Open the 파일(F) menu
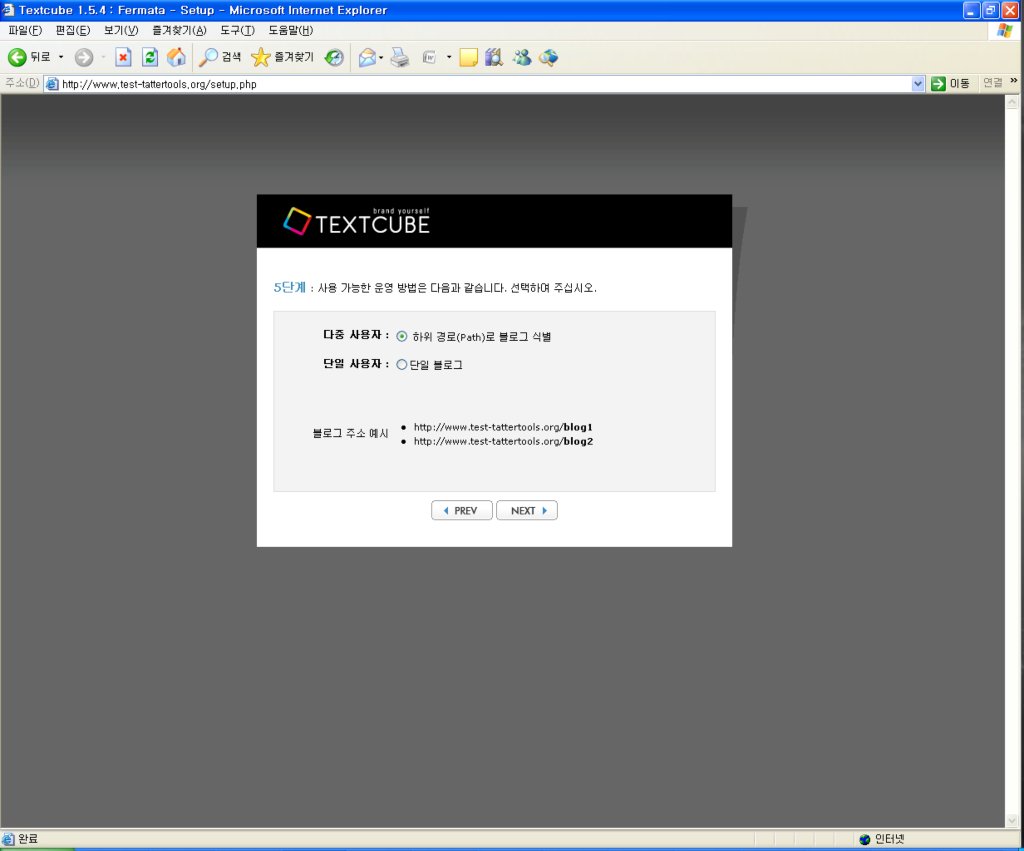The image size is (1024, 851). point(25,30)
